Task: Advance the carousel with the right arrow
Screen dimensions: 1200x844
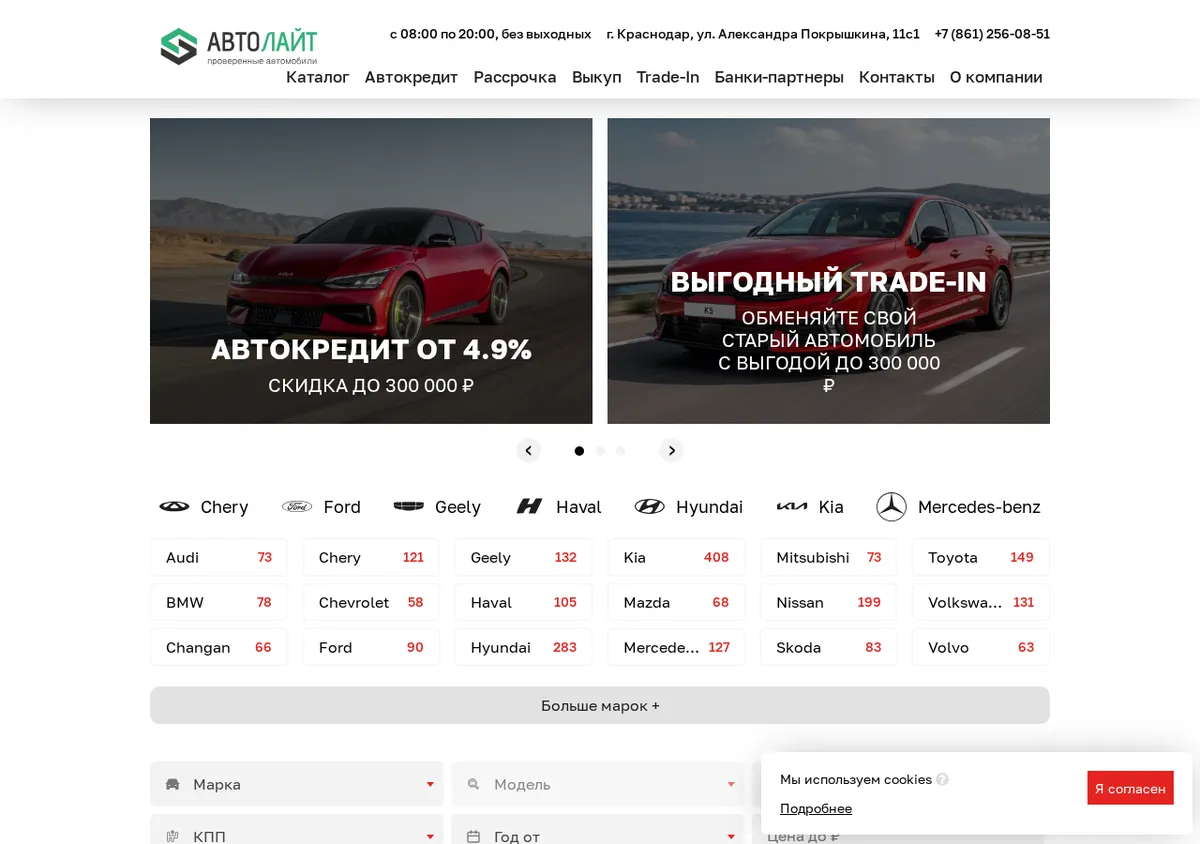Action: (671, 450)
